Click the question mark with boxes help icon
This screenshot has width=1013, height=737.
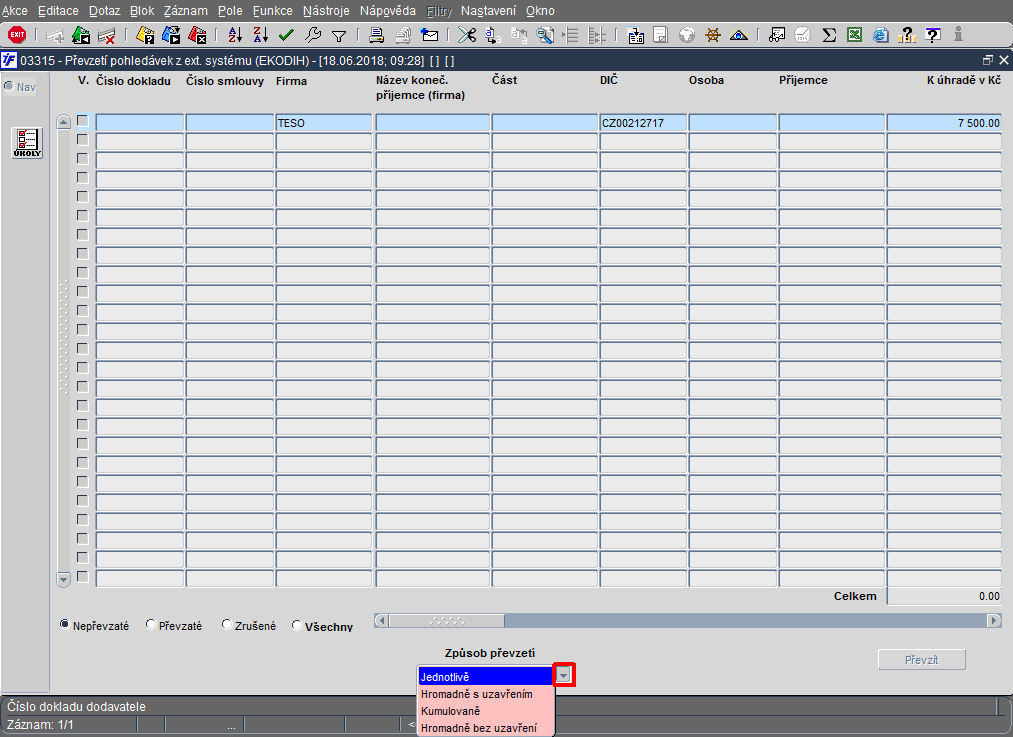tap(906, 35)
